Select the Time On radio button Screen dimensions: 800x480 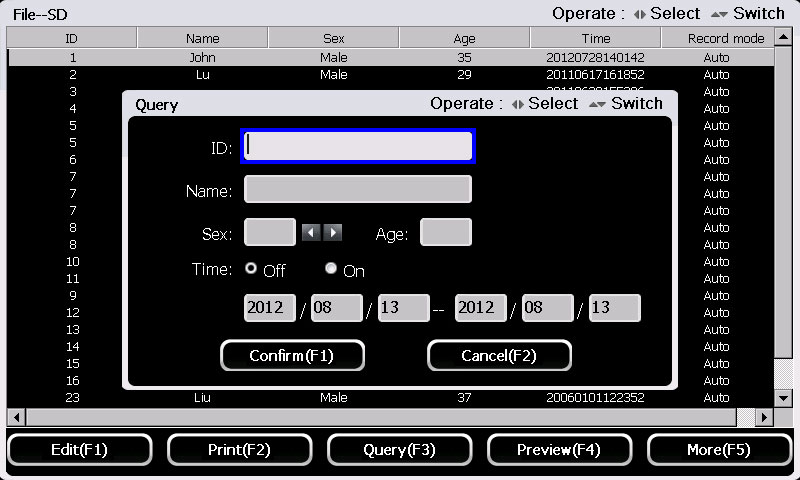pyautogui.click(x=331, y=269)
